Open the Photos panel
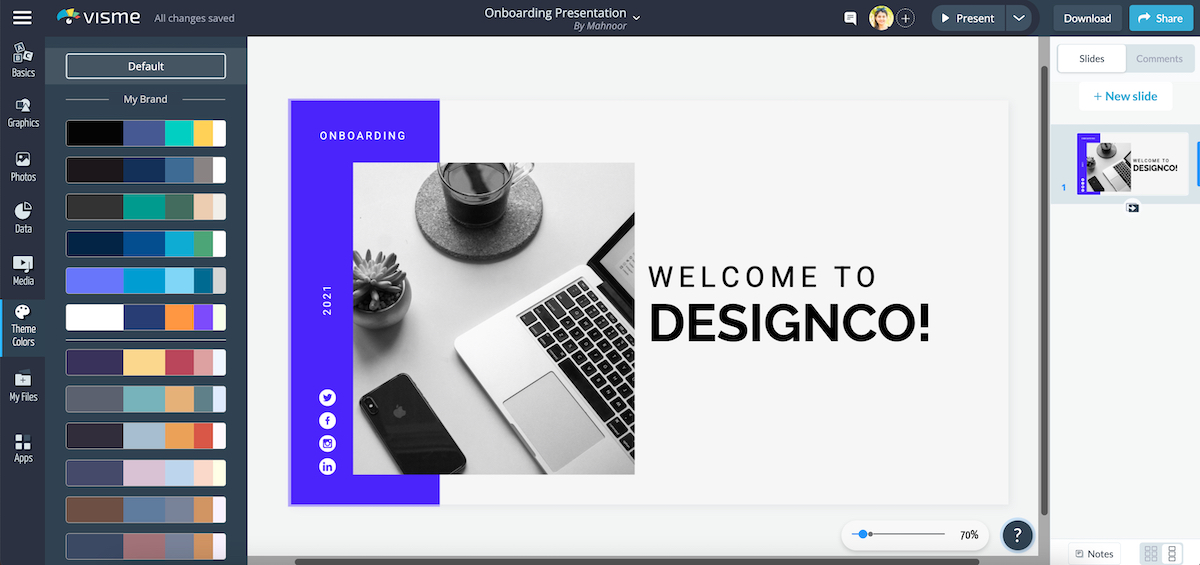Viewport: 1200px width, 565px height. [x=22, y=166]
